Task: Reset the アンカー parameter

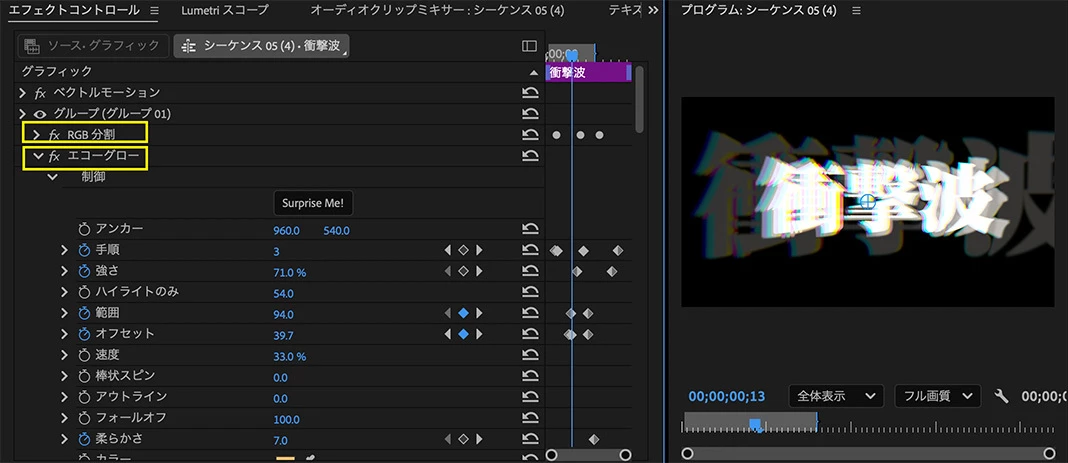Action: (530, 229)
